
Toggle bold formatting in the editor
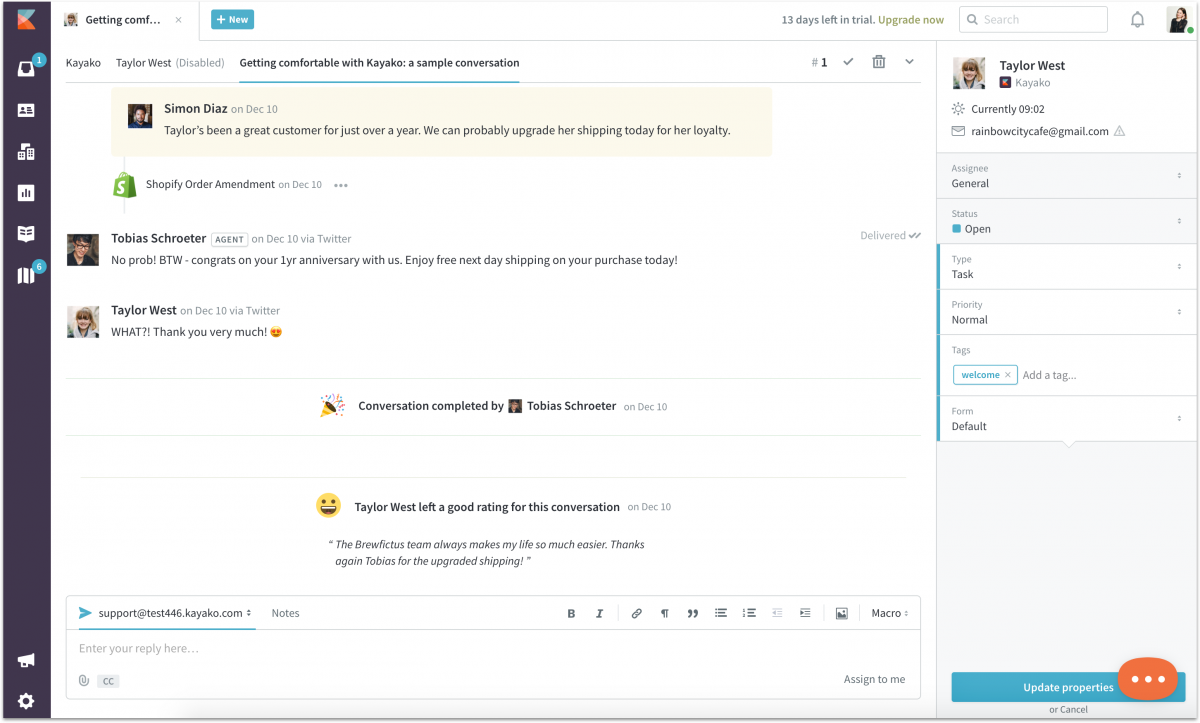click(x=571, y=613)
